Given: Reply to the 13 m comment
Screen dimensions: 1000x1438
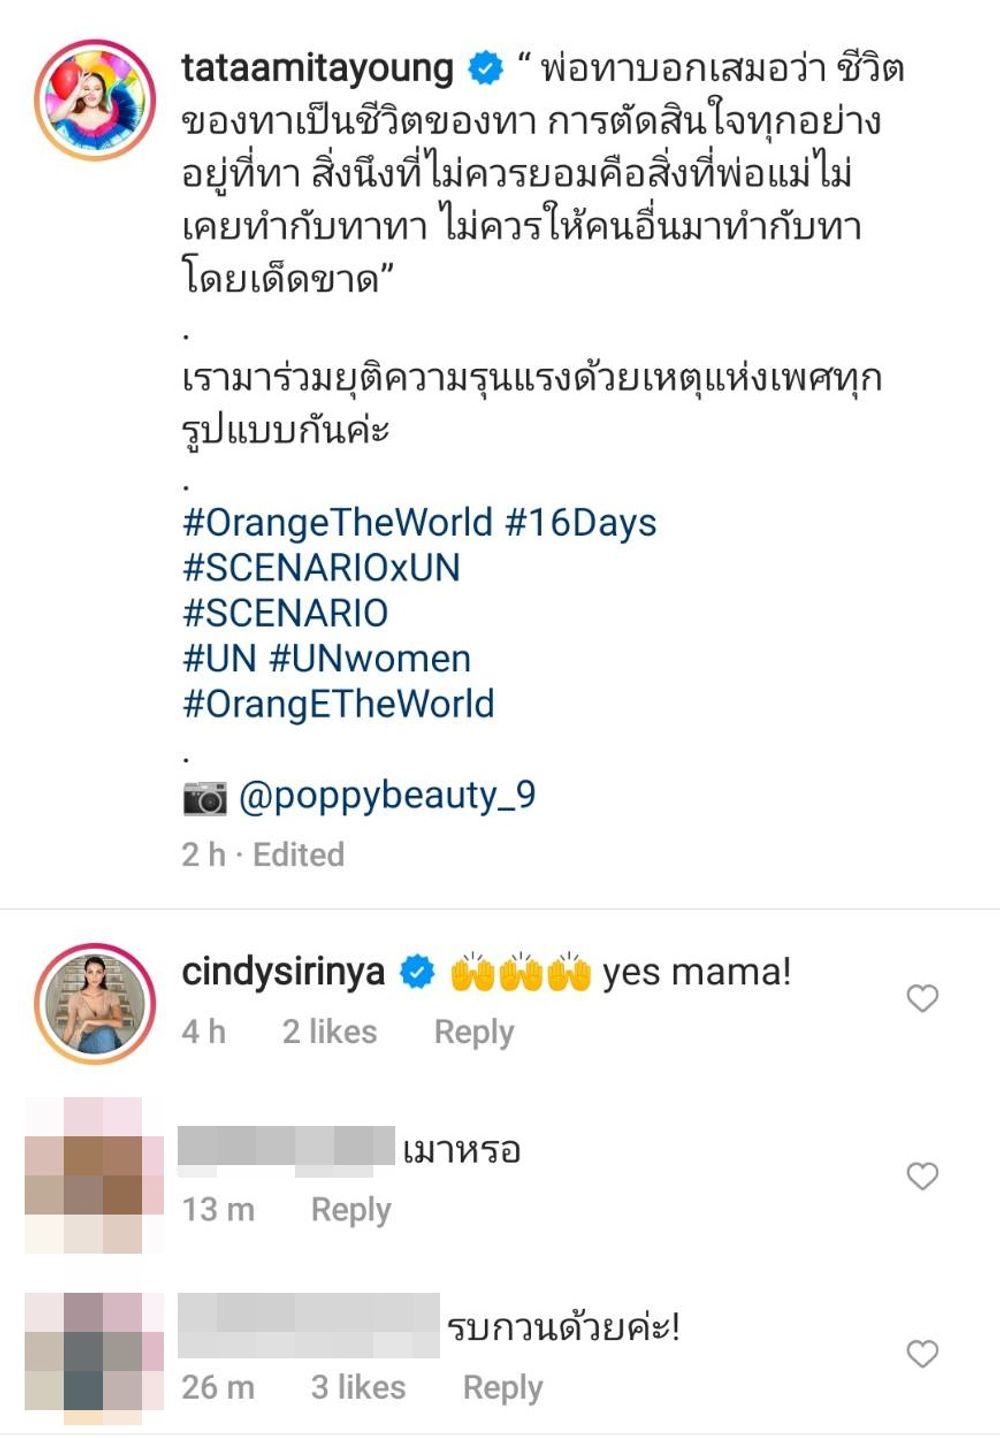Looking at the screenshot, I should click(351, 1210).
